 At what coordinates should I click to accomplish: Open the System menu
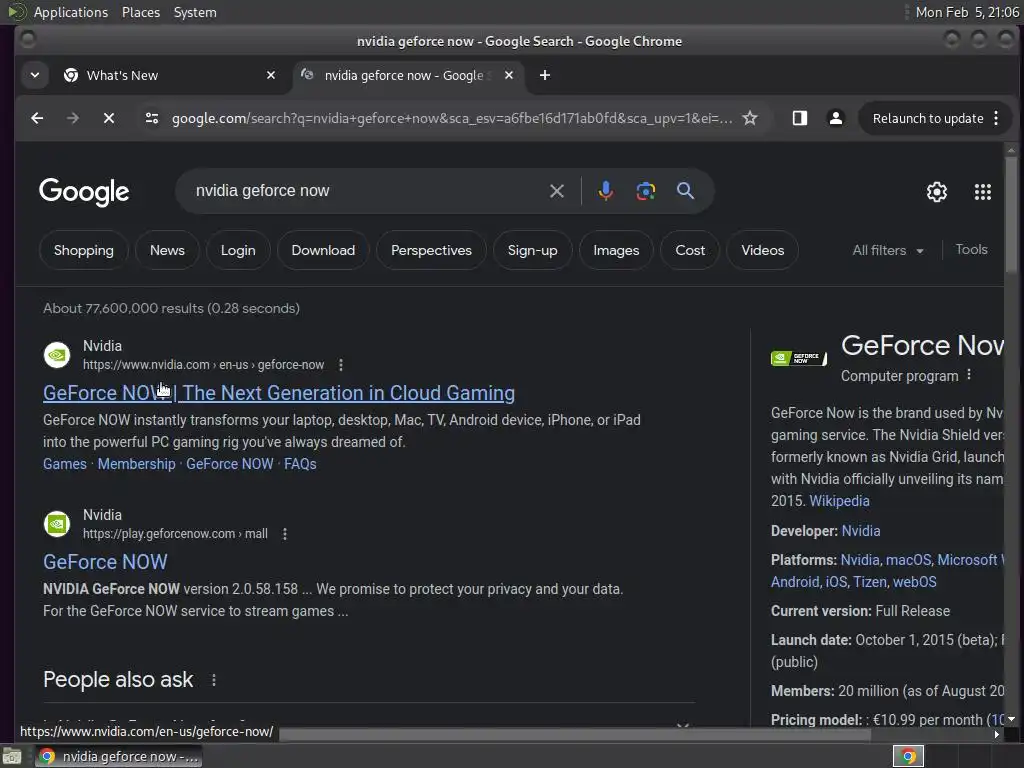pos(195,12)
